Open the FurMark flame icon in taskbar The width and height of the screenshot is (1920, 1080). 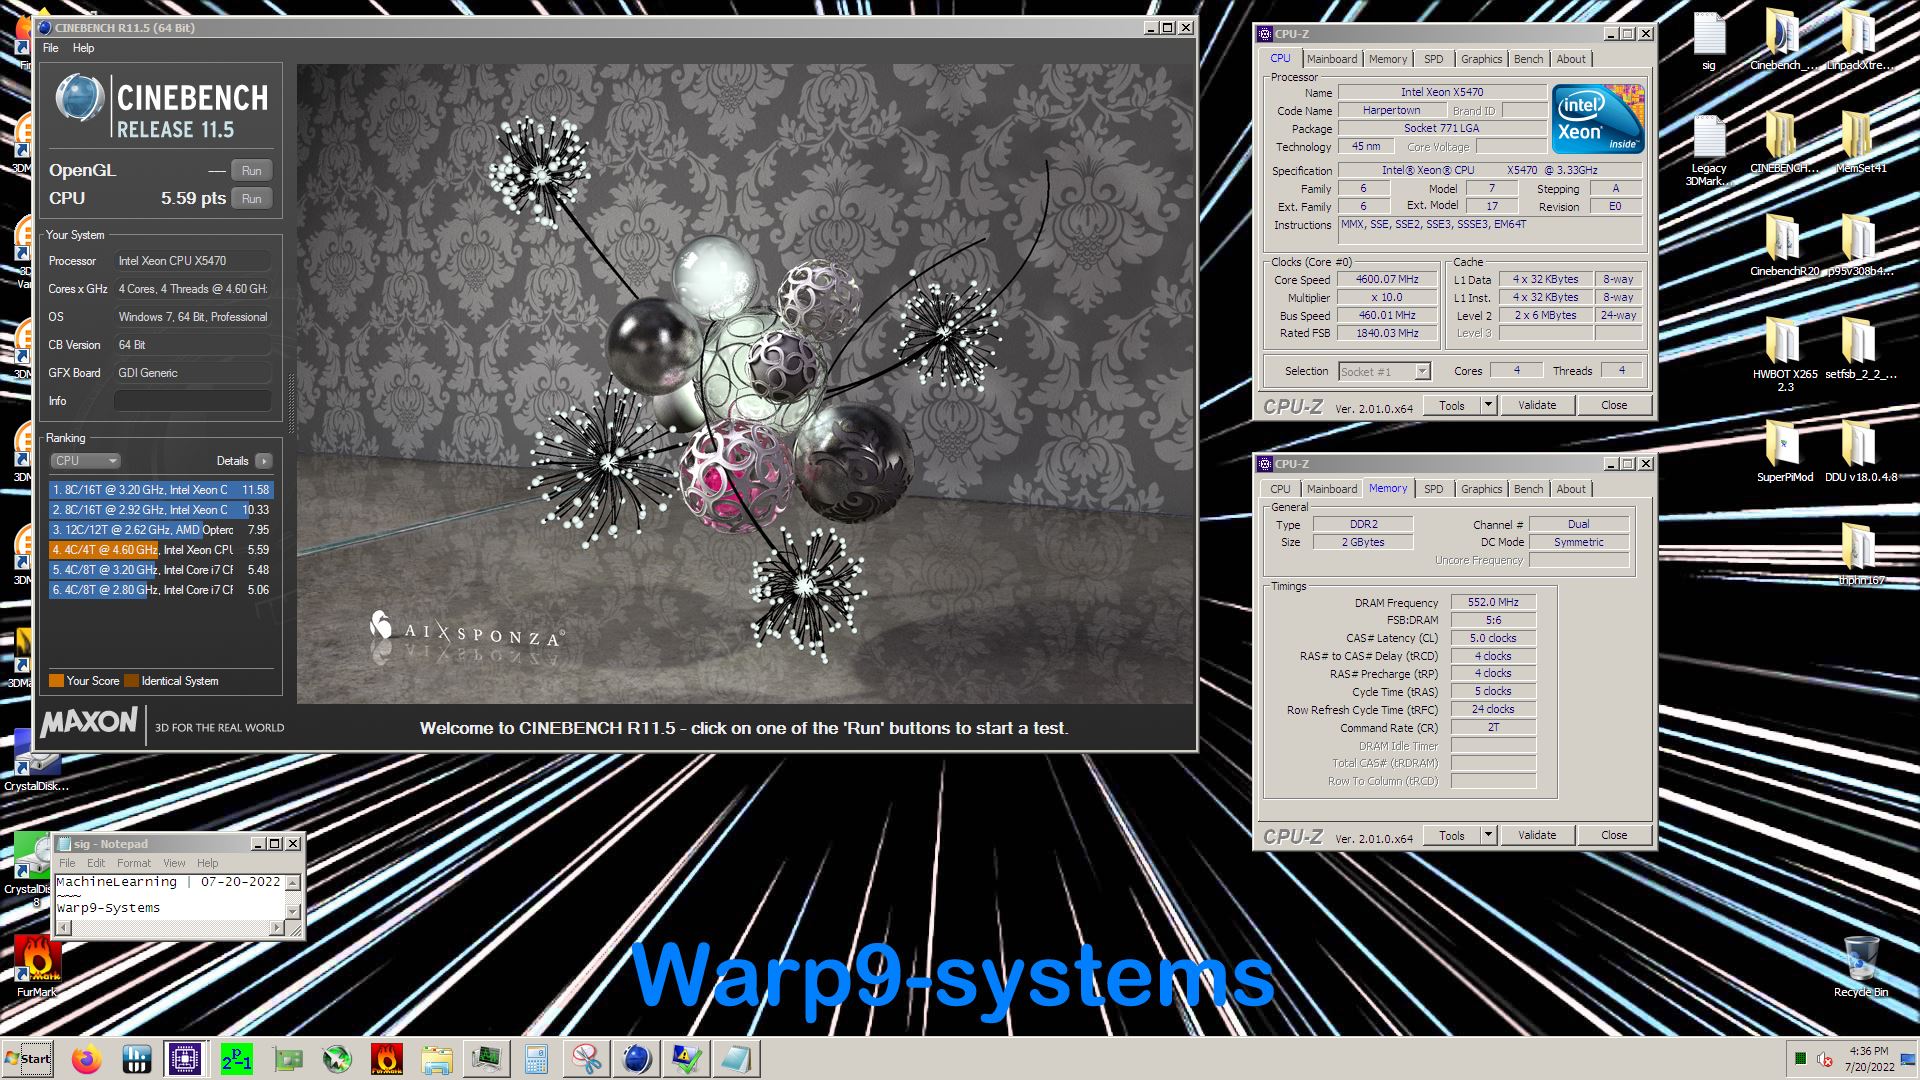pos(387,1059)
